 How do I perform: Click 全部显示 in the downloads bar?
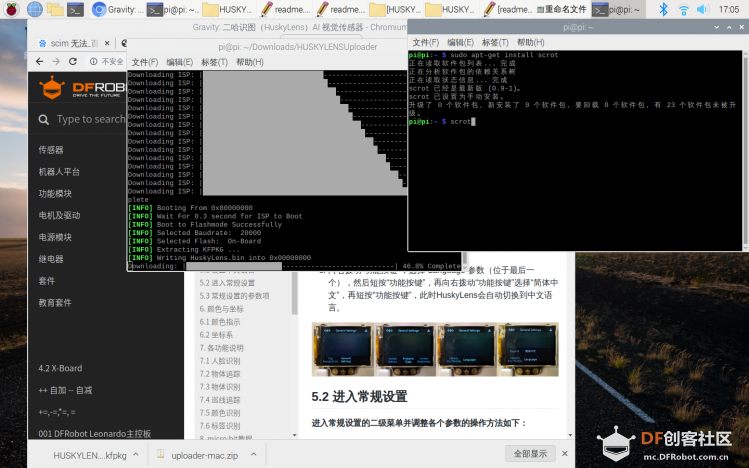(530, 454)
